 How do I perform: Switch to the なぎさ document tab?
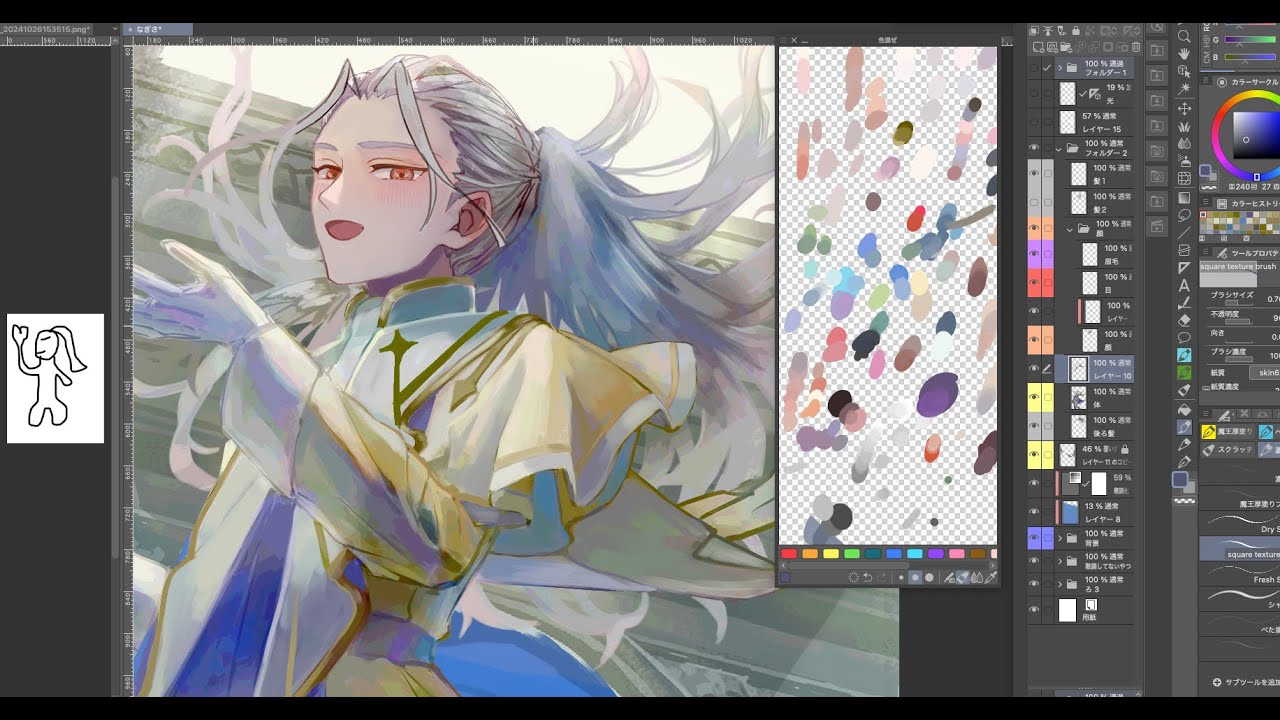point(157,30)
